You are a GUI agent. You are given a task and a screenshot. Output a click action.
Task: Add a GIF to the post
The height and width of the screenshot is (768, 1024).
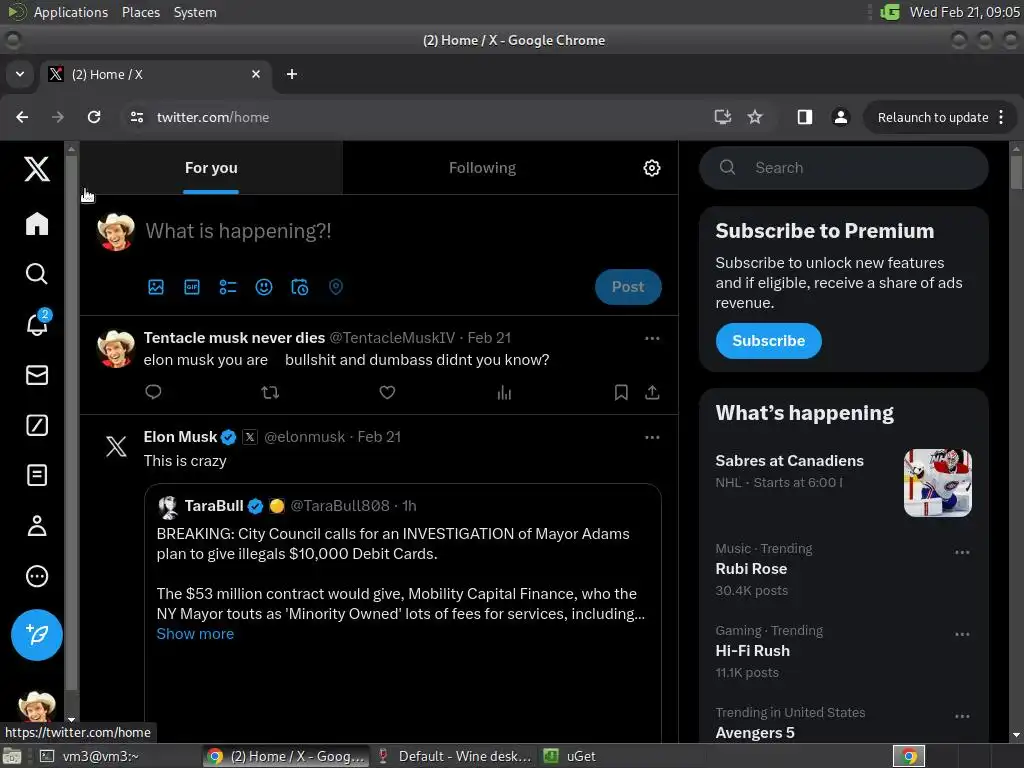192,287
